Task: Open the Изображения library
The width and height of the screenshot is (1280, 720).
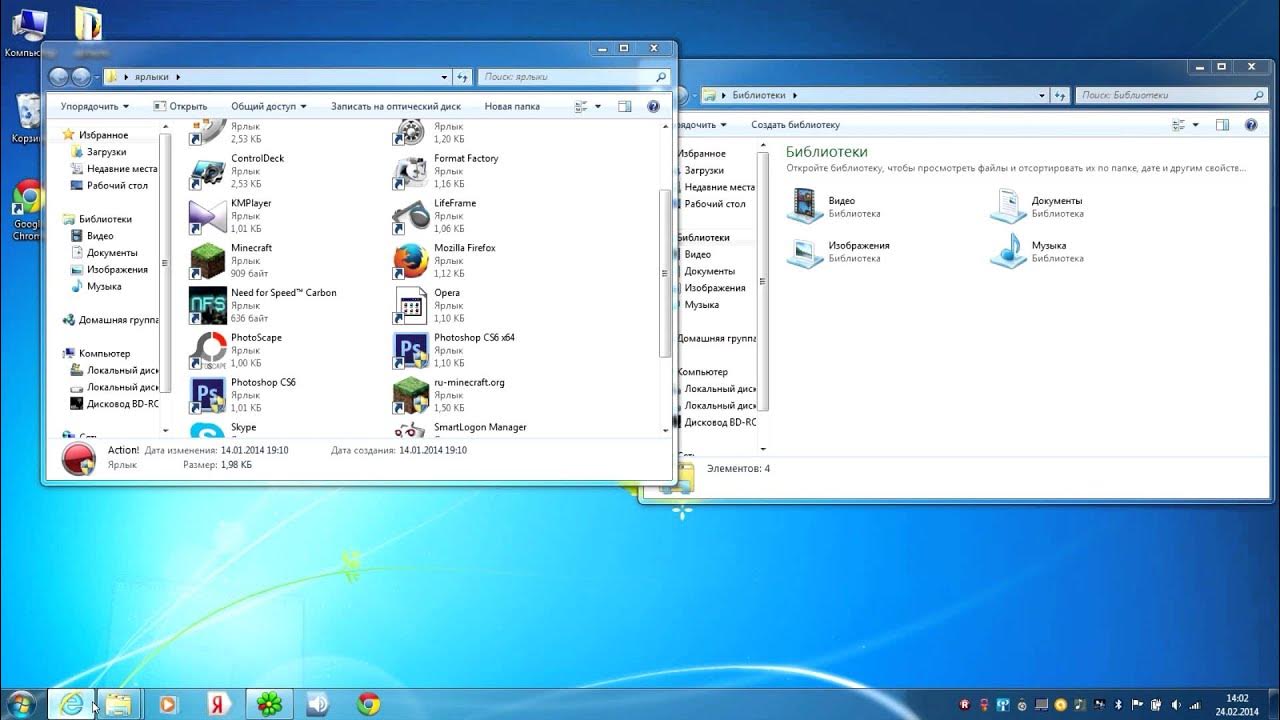Action: coord(838,251)
